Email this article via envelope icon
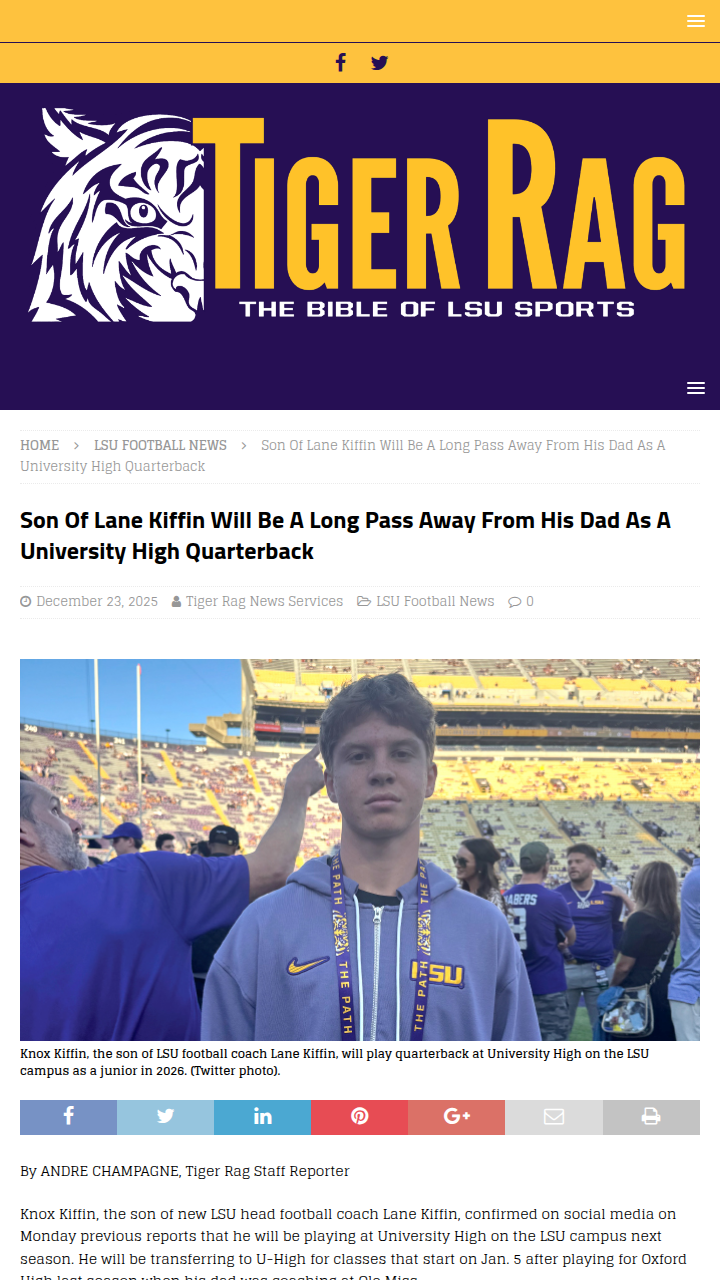 point(553,1117)
